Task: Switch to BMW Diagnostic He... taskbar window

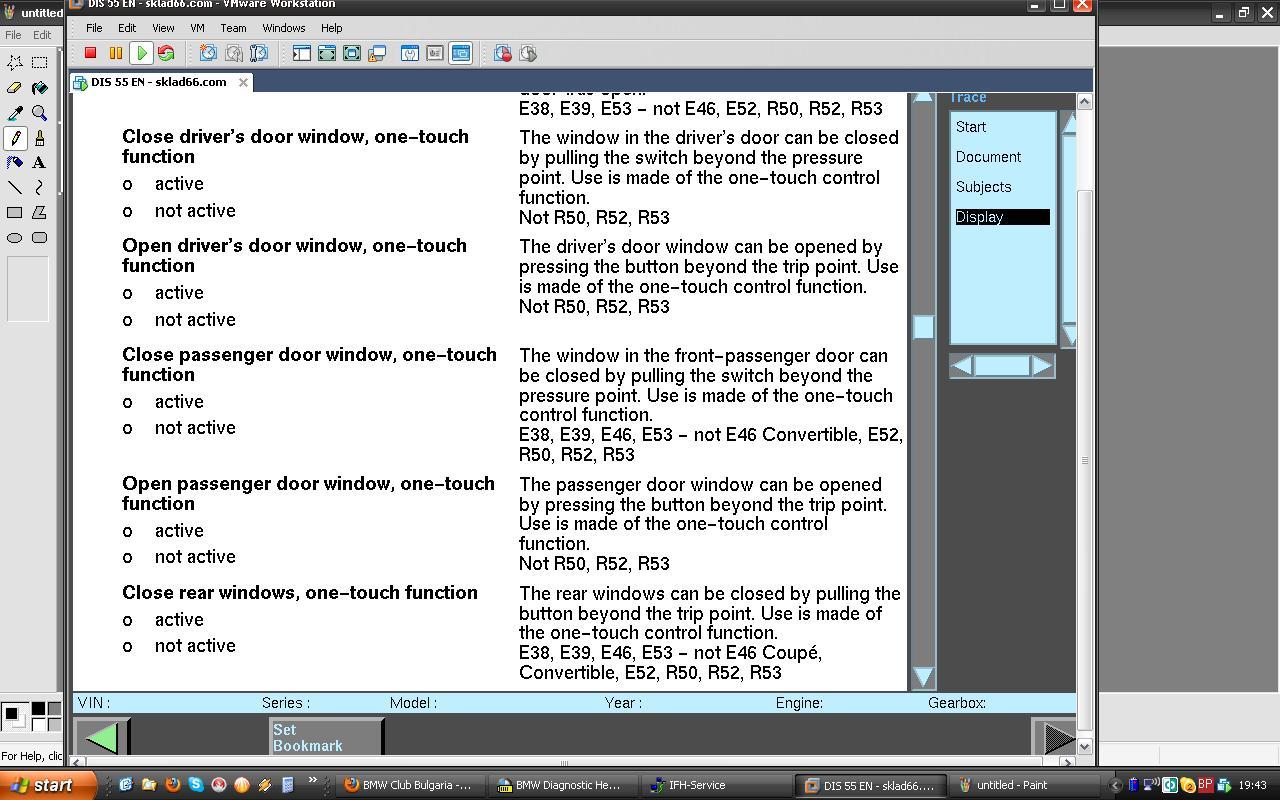Action: pos(561,785)
